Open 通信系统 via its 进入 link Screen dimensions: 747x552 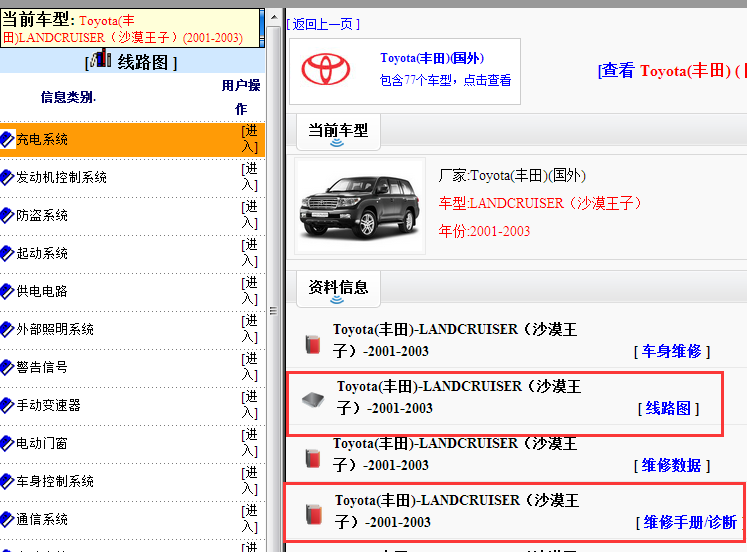pos(250,519)
